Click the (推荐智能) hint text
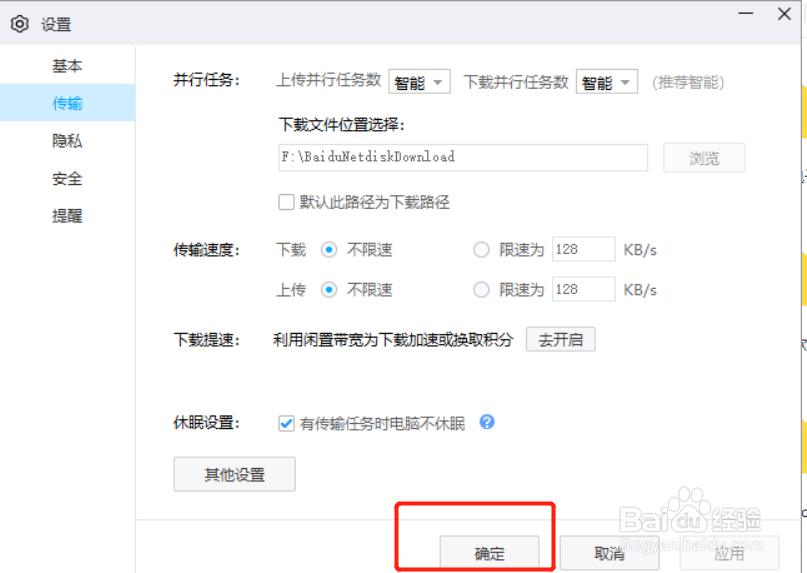The height and width of the screenshot is (573, 807). 688,82
